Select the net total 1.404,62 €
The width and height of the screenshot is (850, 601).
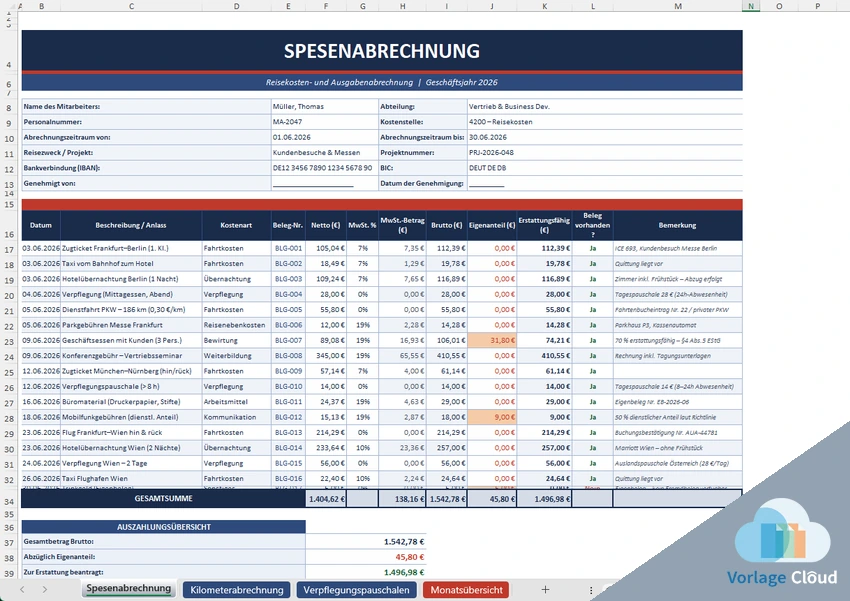point(326,499)
